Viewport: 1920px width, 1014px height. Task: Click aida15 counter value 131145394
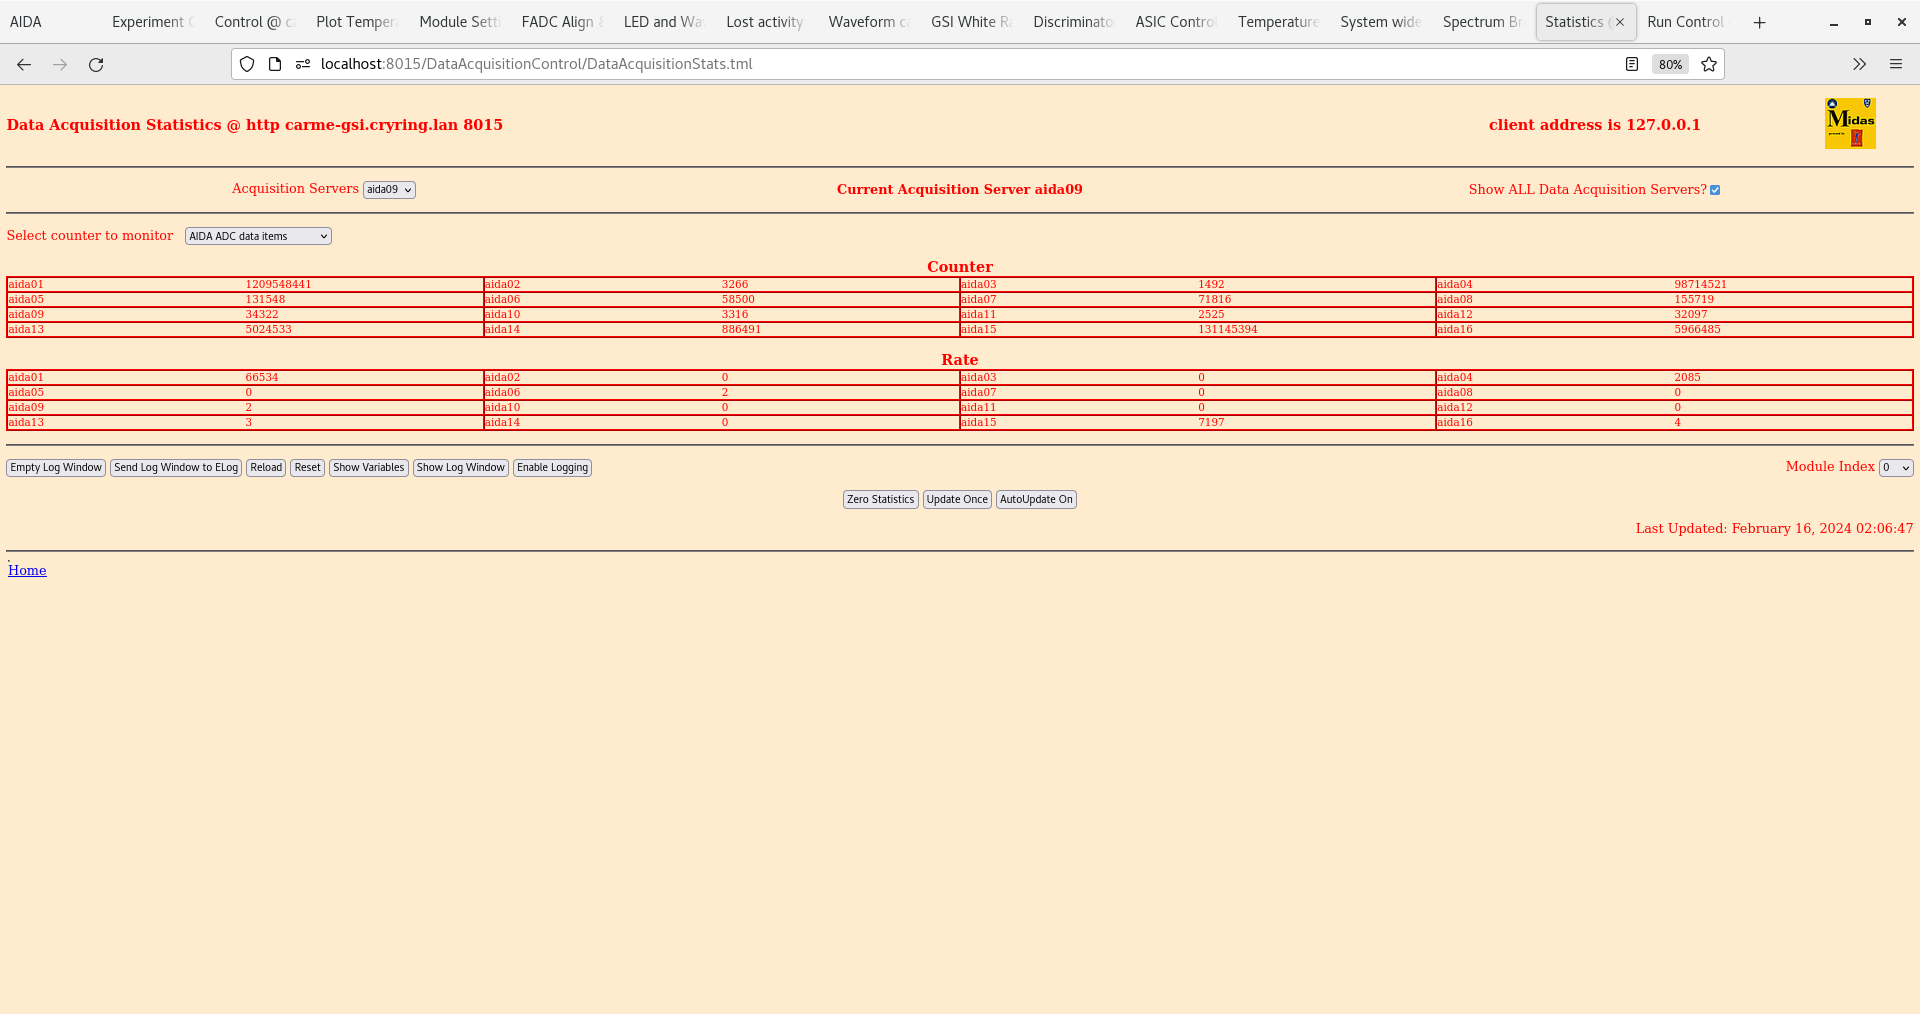pyautogui.click(x=1228, y=329)
